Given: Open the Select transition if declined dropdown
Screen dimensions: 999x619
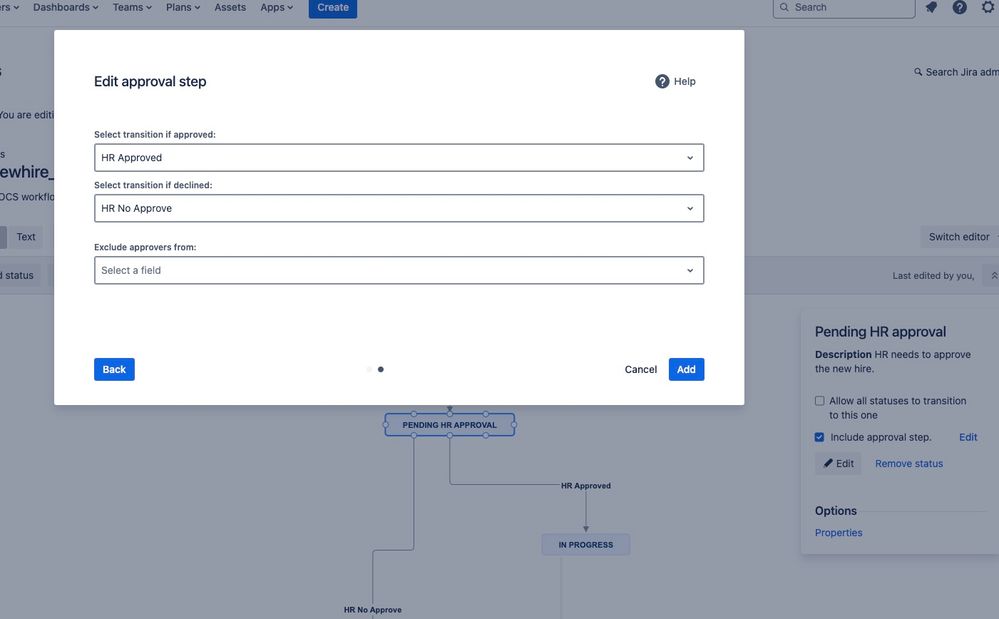Looking at the screenshot, I should [399, 208].
